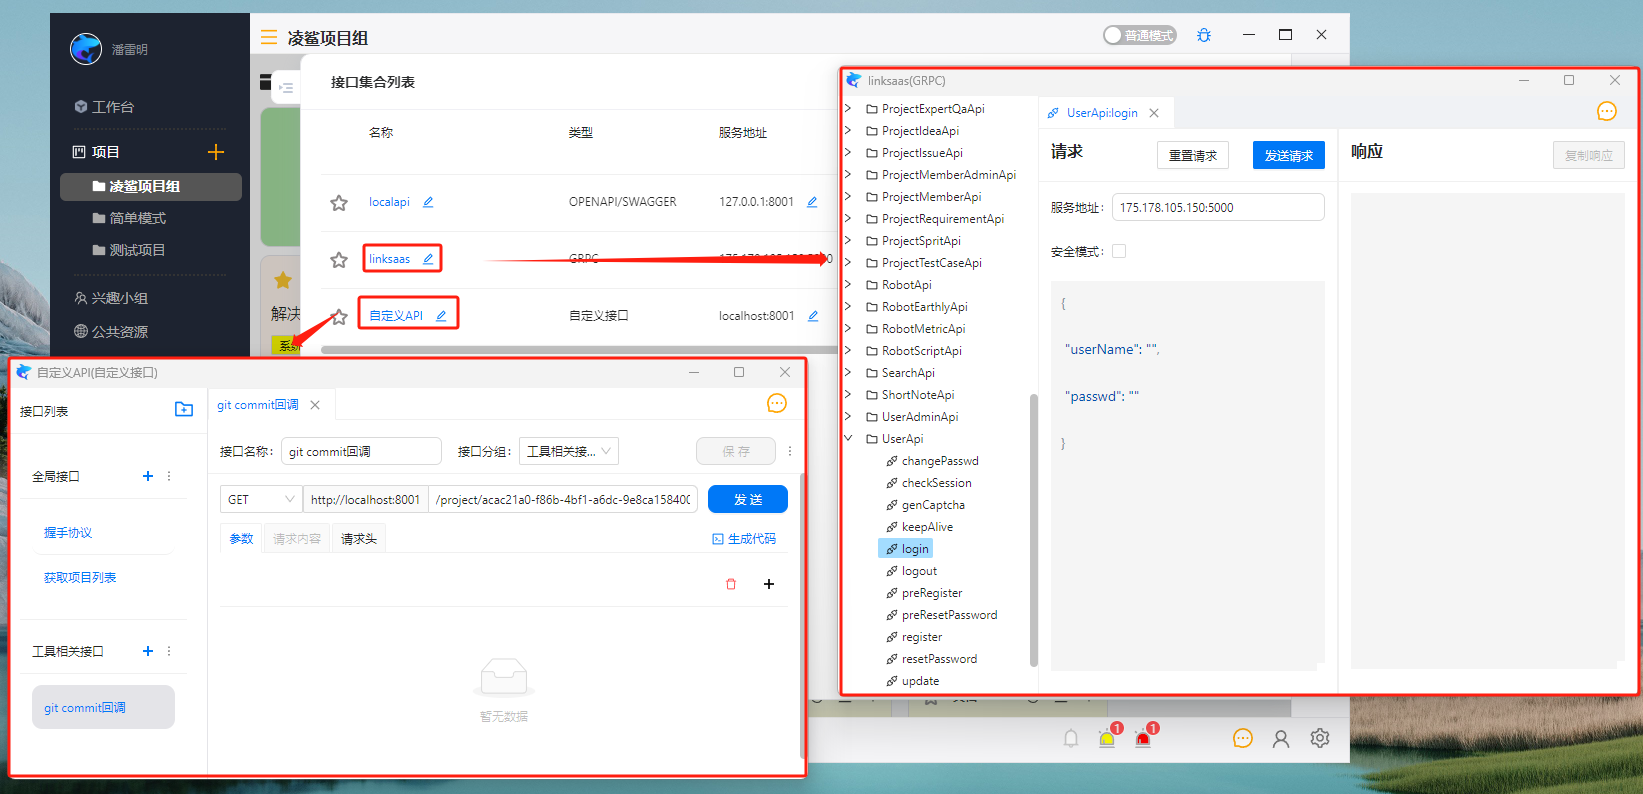Click the 发送请求 button
Viewport: 1643px width, 794px height.
tap(1288, 155)
